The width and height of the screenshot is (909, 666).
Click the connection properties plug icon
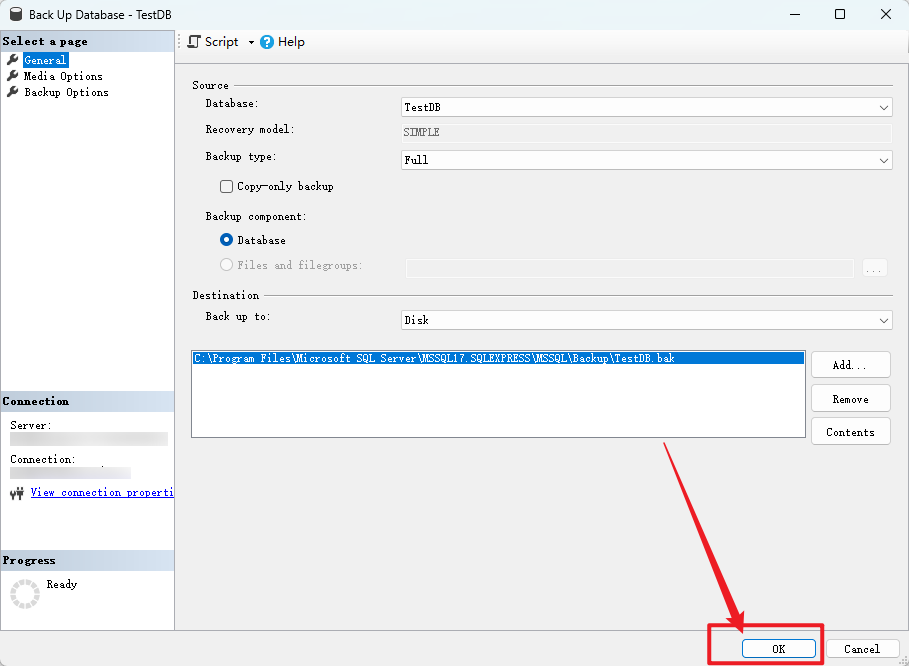pos(17,493)
